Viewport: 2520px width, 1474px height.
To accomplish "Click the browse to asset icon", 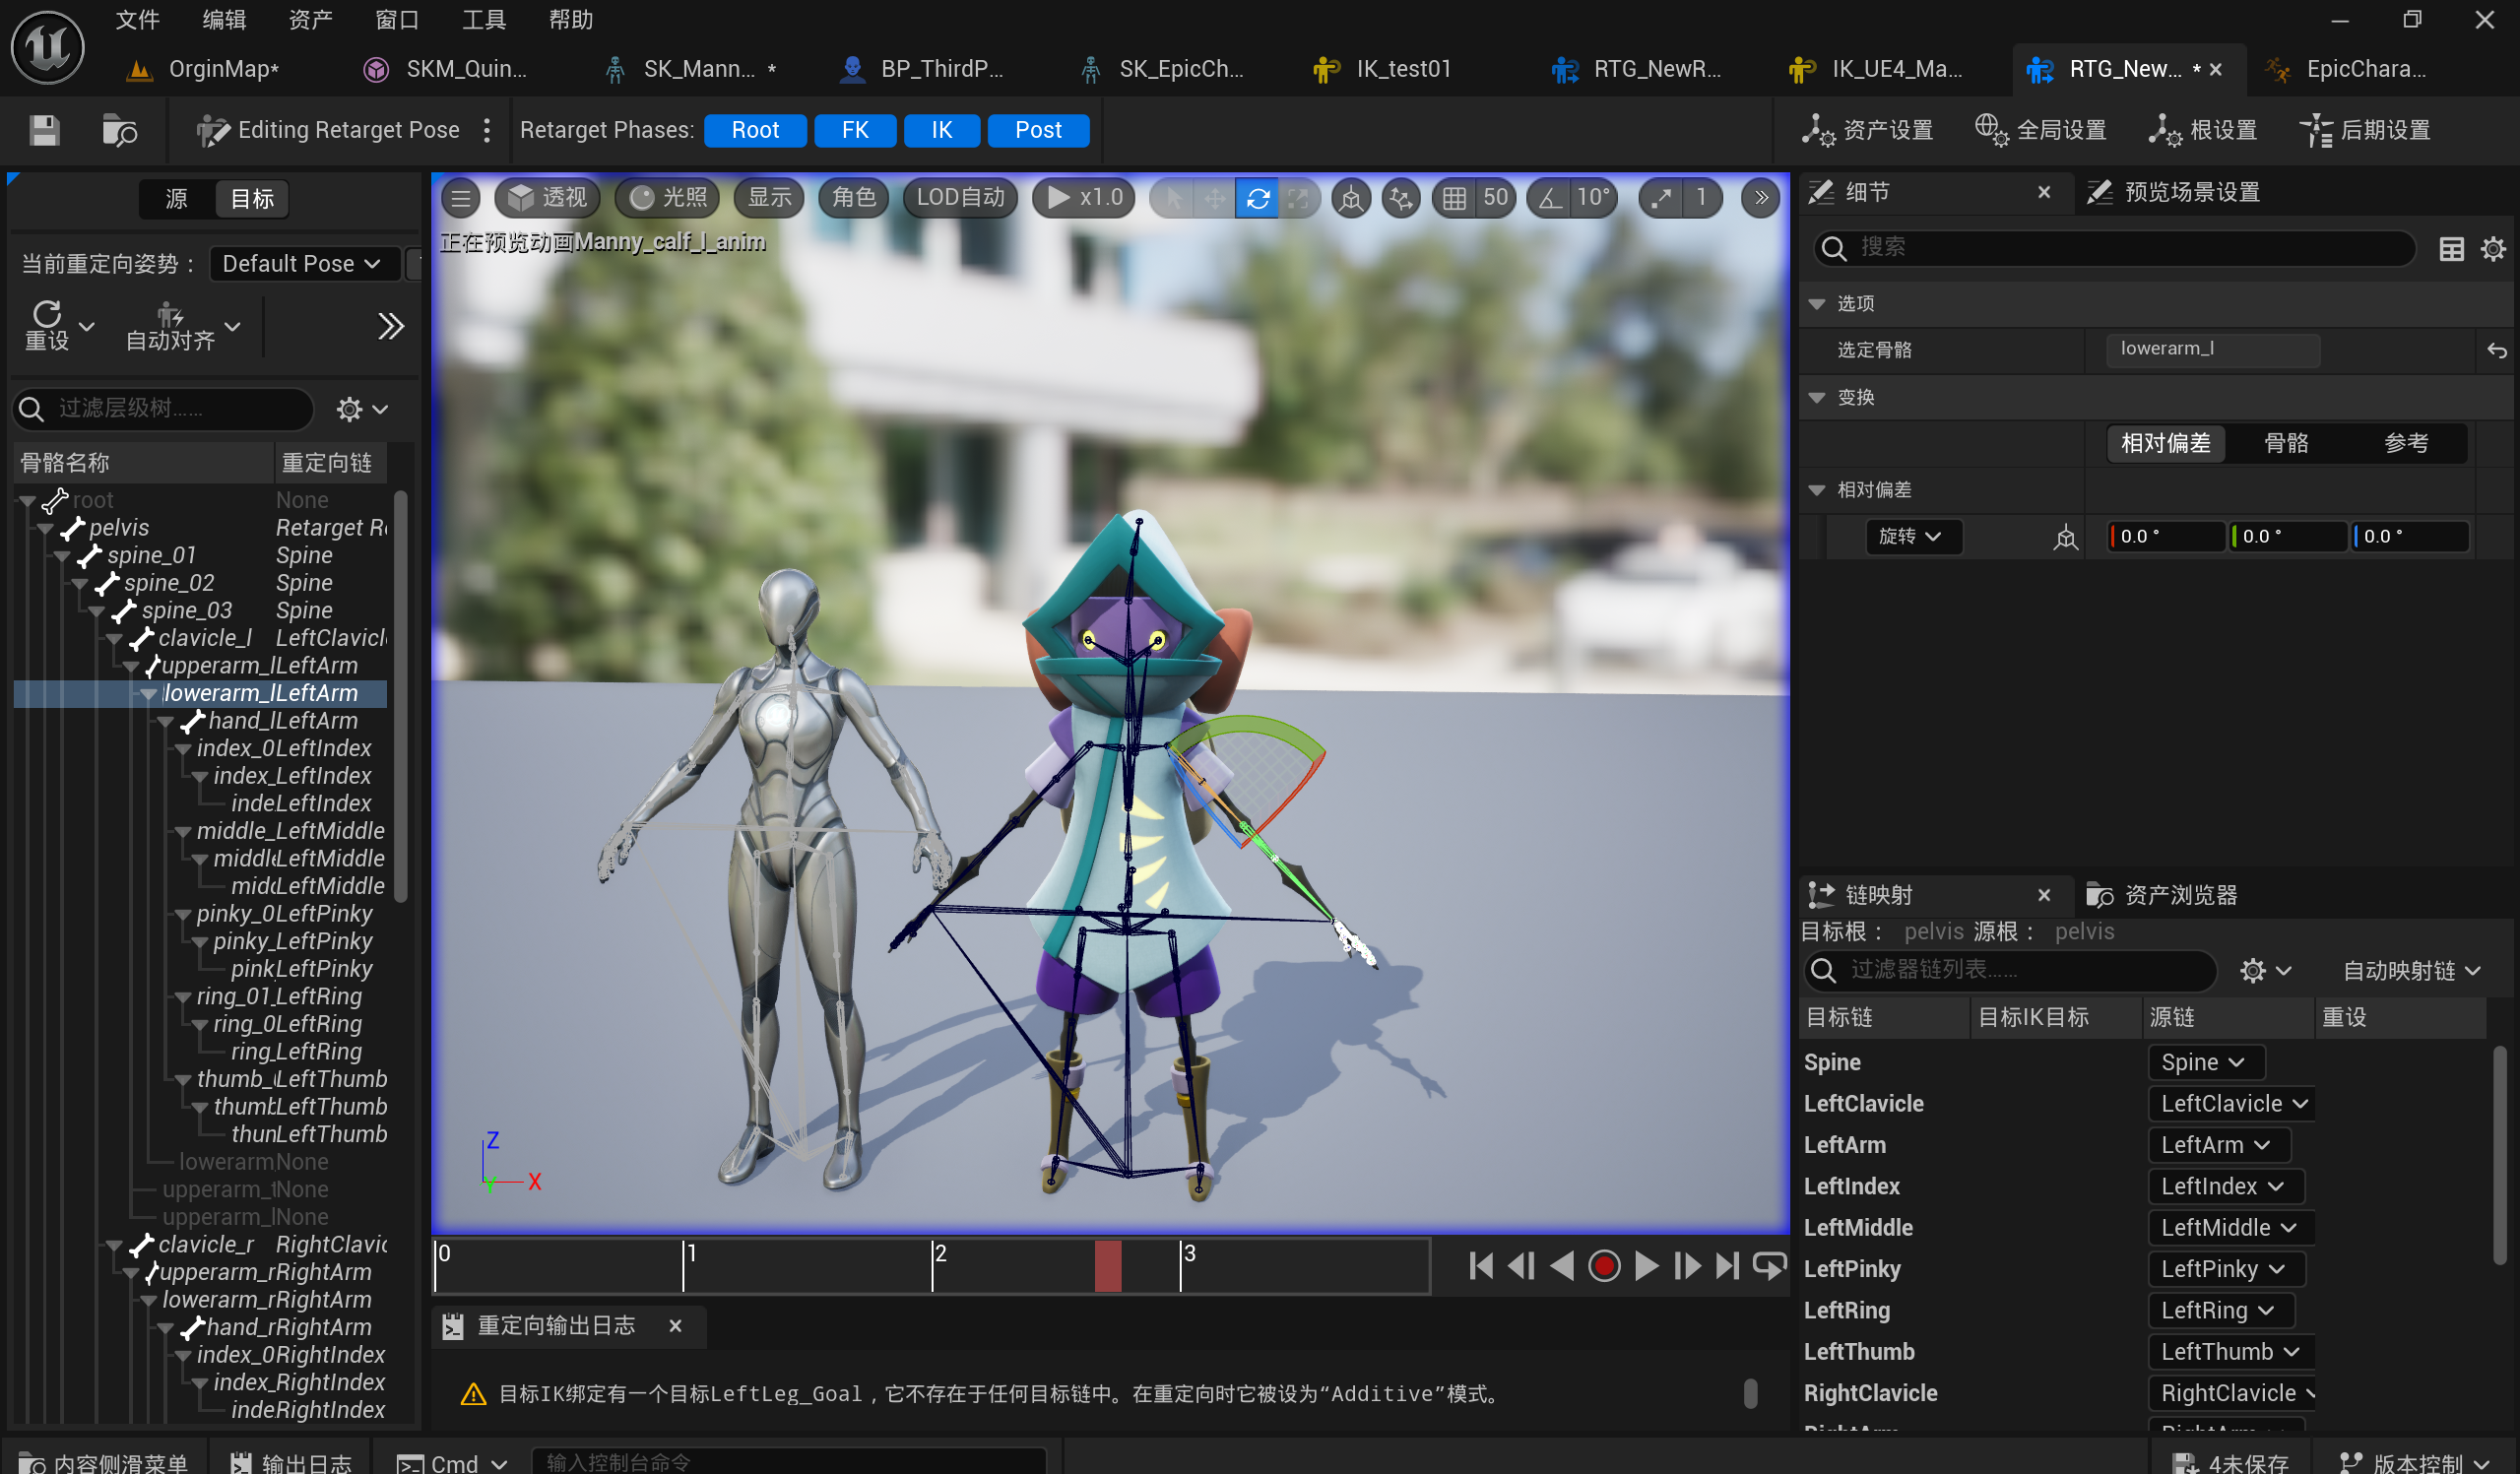I will (x=119, y=130).
